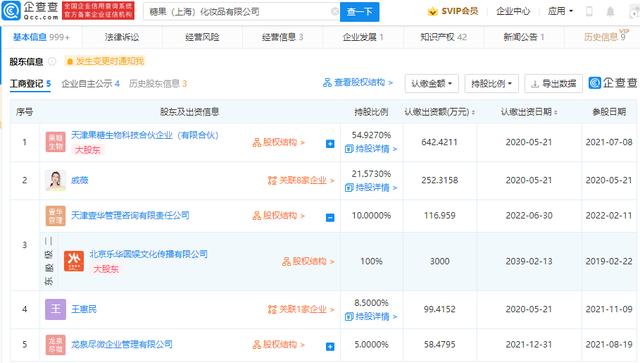Expand the 应用 dropdown menu
The width and height of the screenshot is (640, 363).
[x=560, y=11]
